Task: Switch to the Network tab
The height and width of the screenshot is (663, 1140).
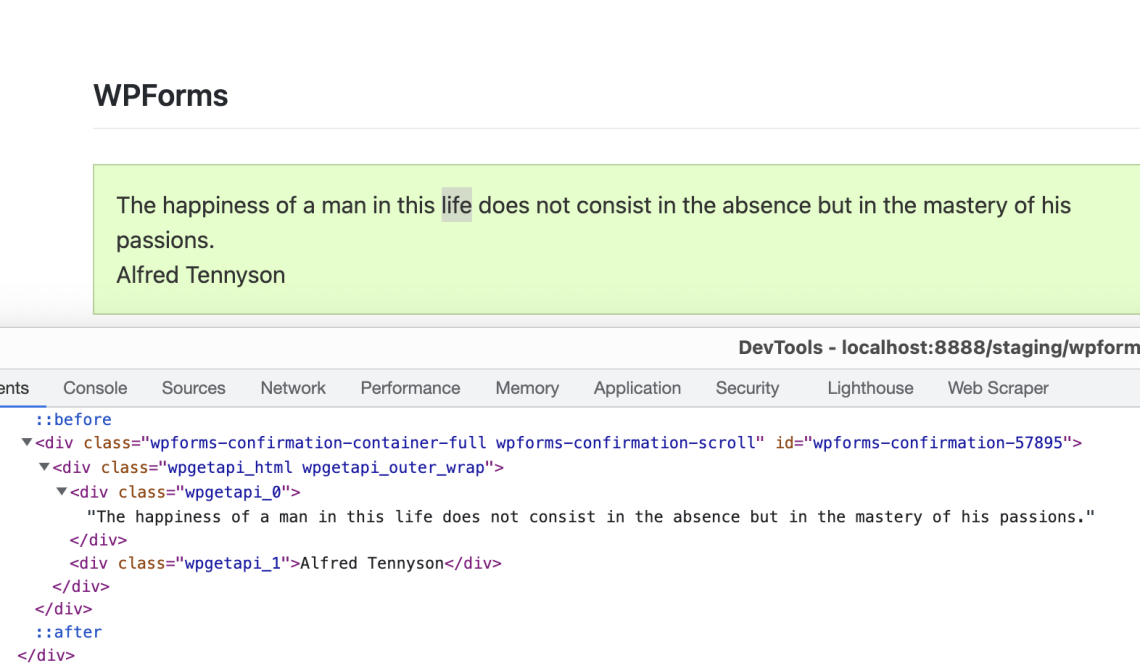Action: [293, 388]
